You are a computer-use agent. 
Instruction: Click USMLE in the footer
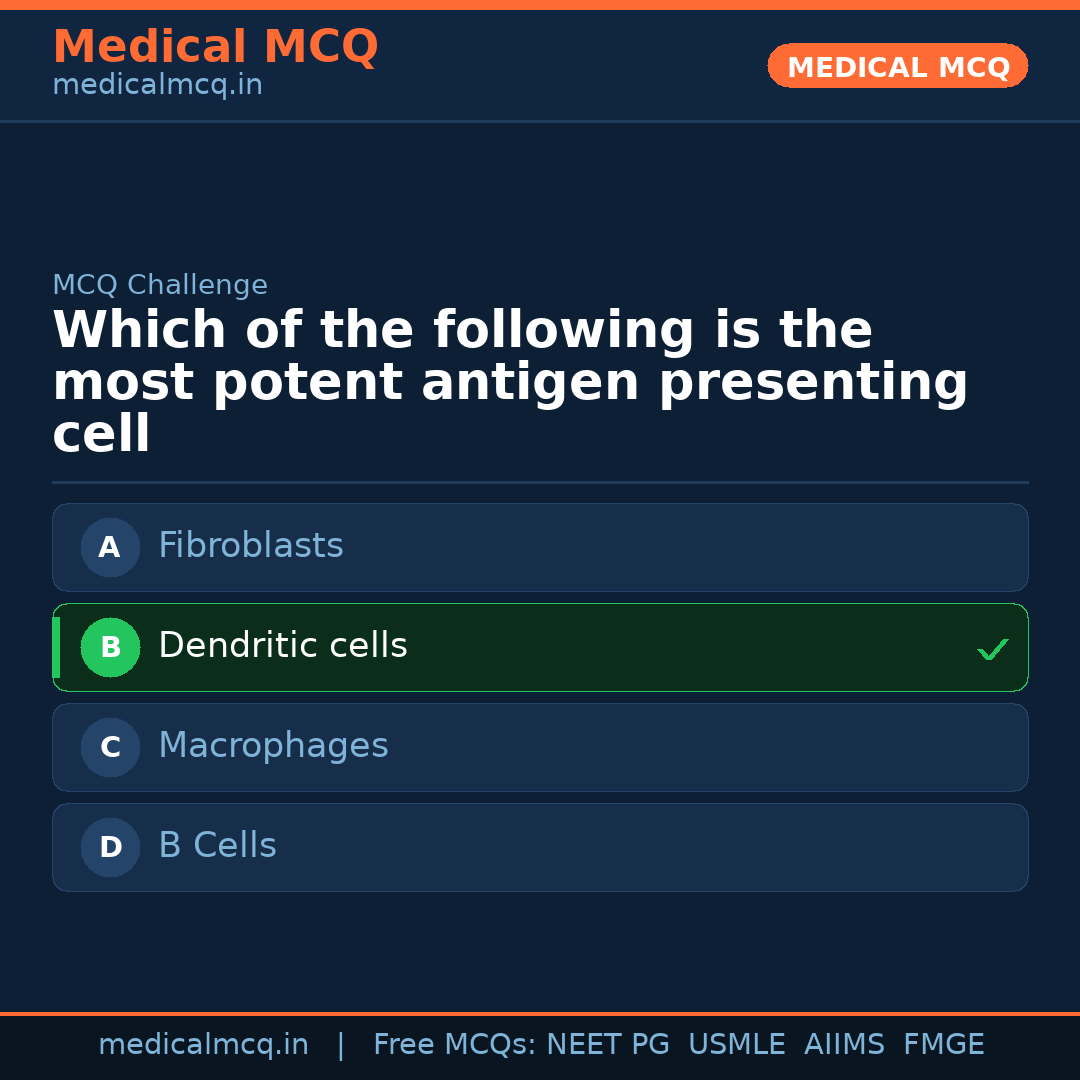(x=736, y=1045)
